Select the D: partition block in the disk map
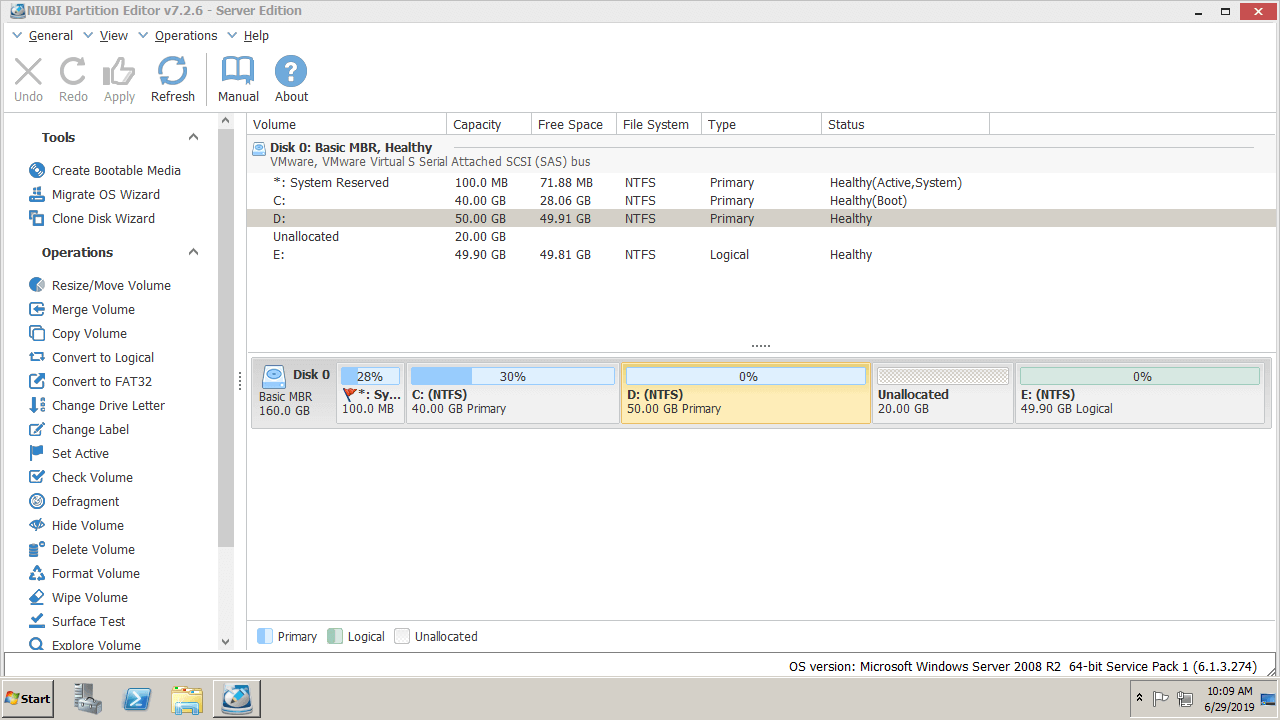The width and height of the screenshot is (1280, 720). click(x=745, y=394)
